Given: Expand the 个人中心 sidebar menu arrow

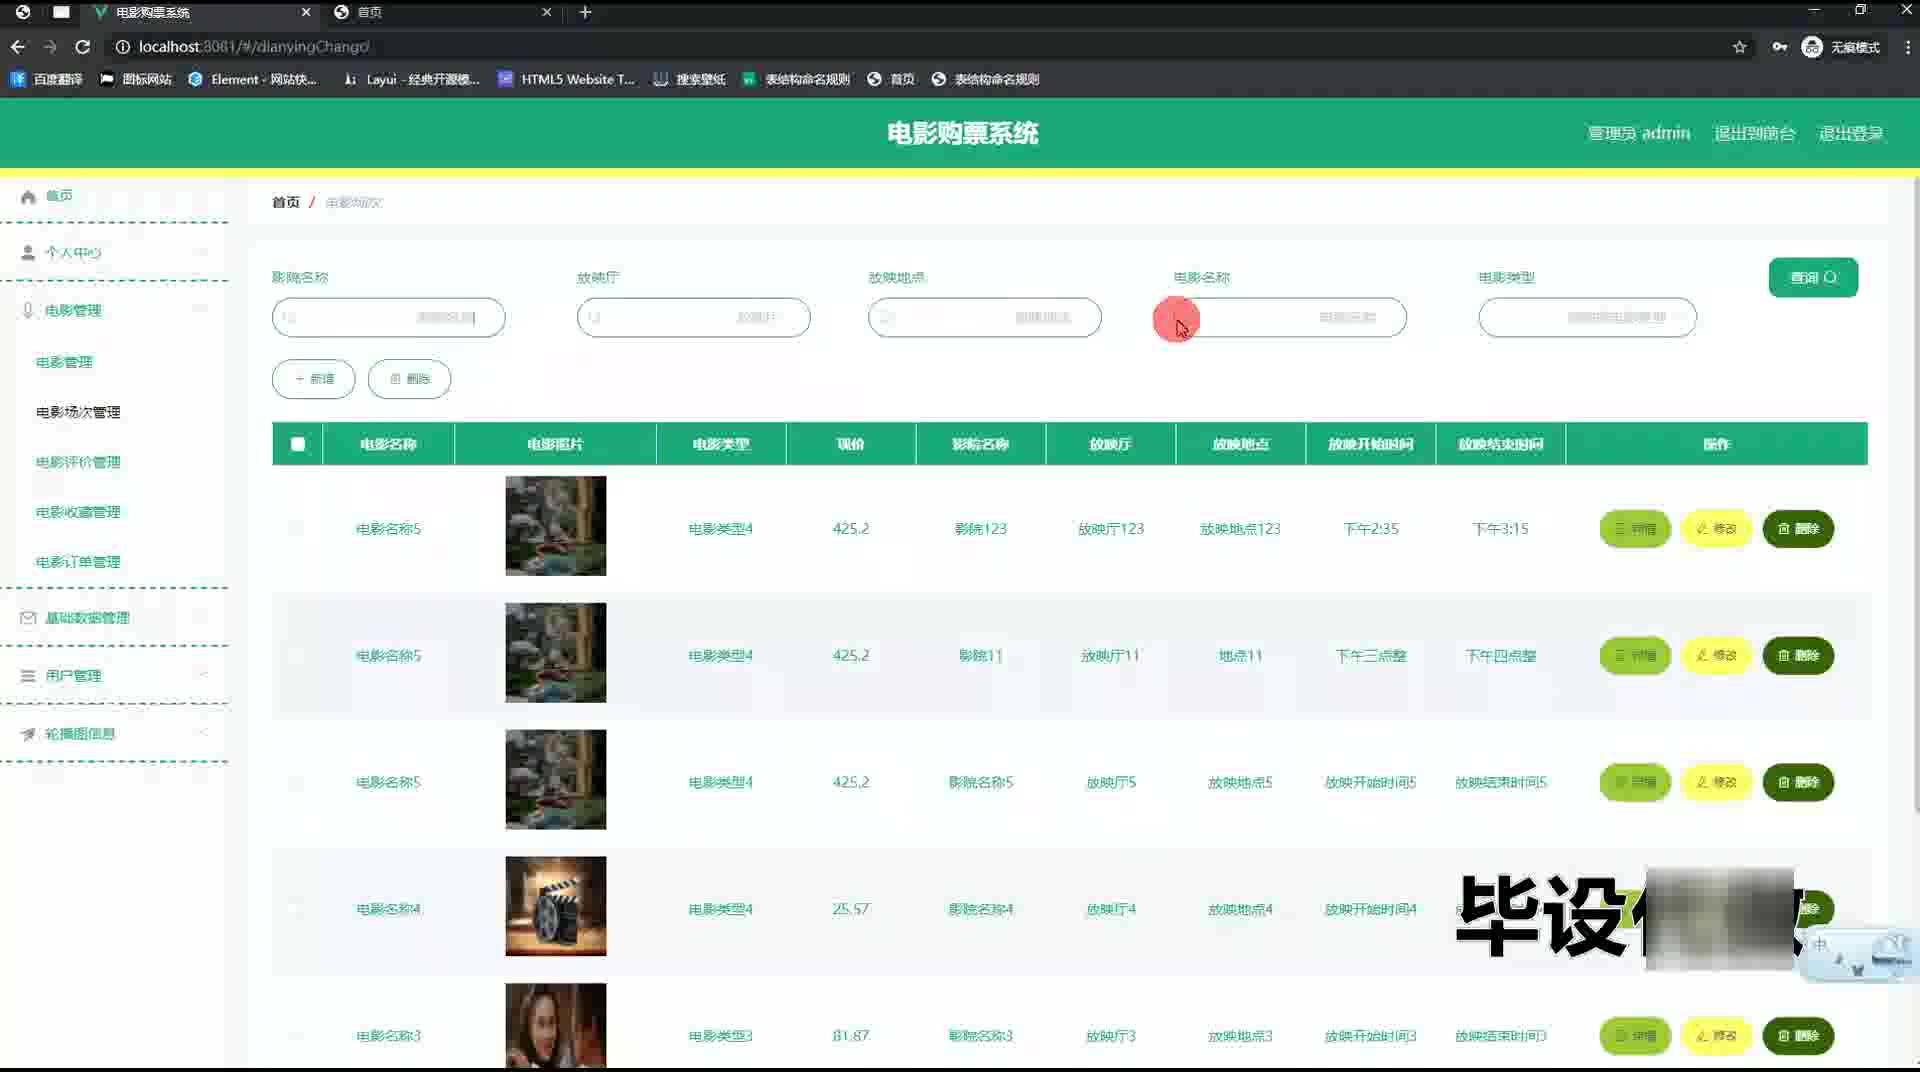Looking at the screenshot, I should pos(203,252).
